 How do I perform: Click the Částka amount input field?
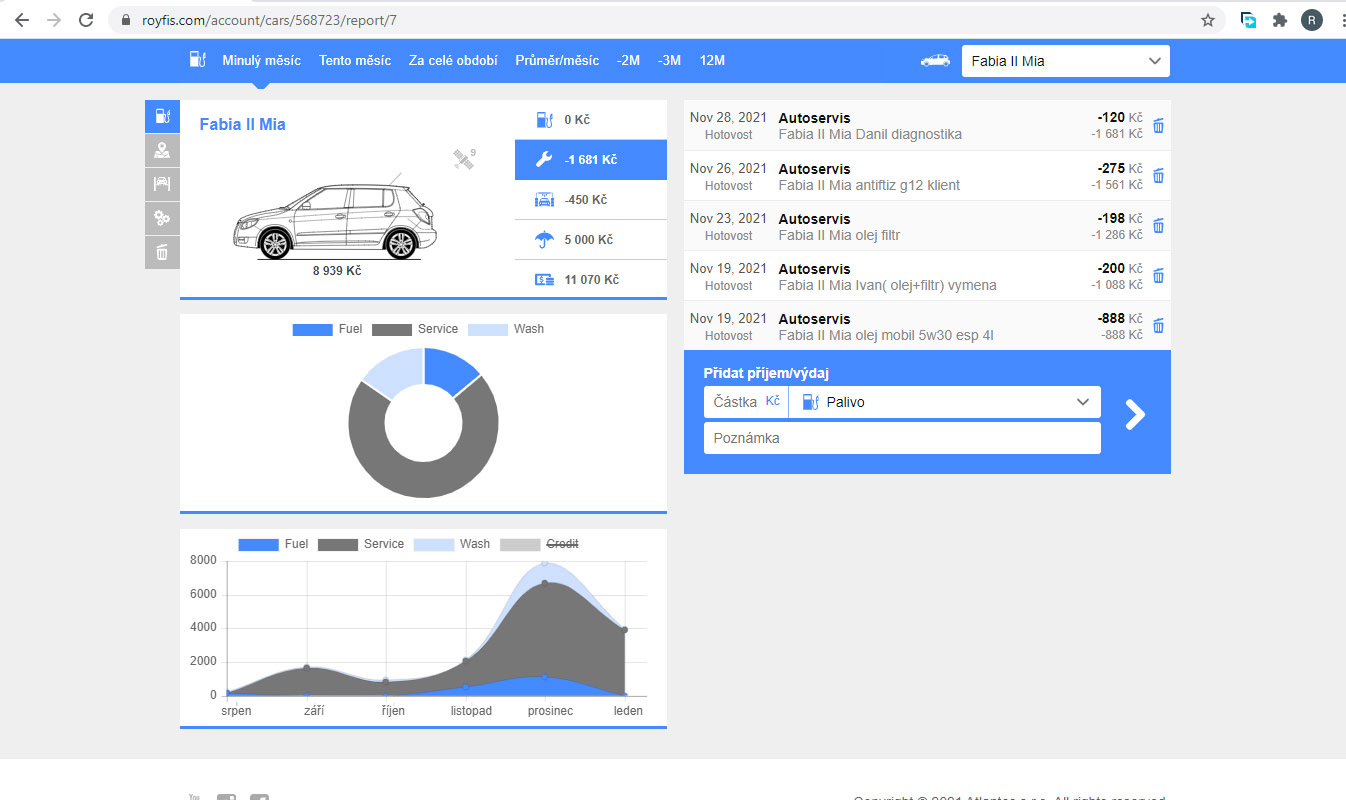point(746,402)
